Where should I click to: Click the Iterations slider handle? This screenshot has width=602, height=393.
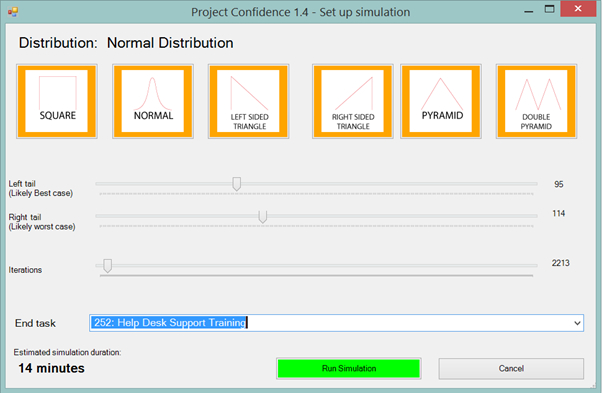(108, 266)
